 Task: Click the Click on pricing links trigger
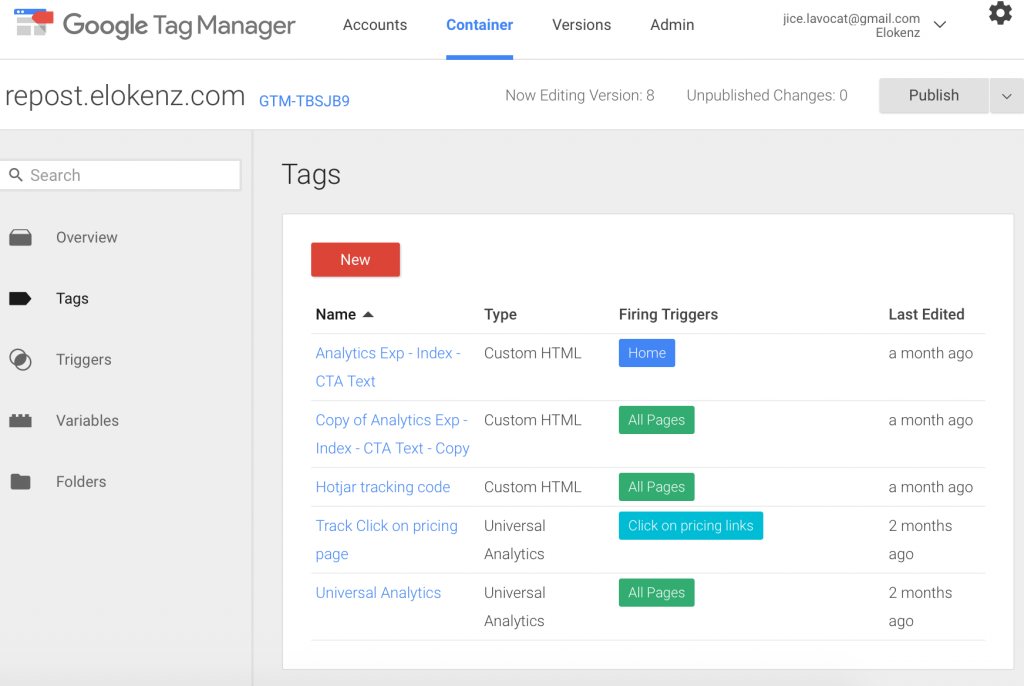click(x=690, y=526)
